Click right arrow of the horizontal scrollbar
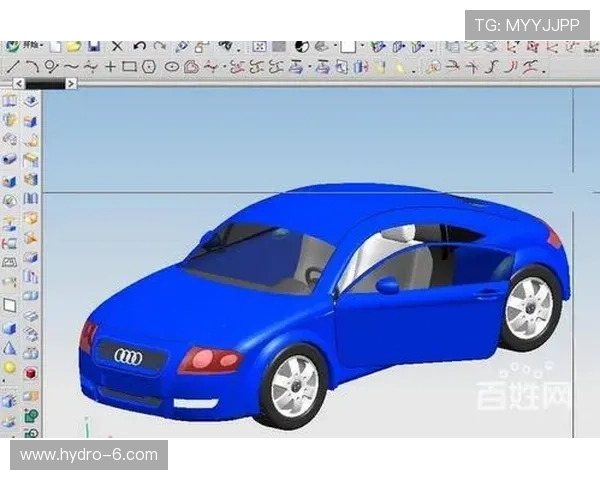The image size is (600, 480). [72, 84]
